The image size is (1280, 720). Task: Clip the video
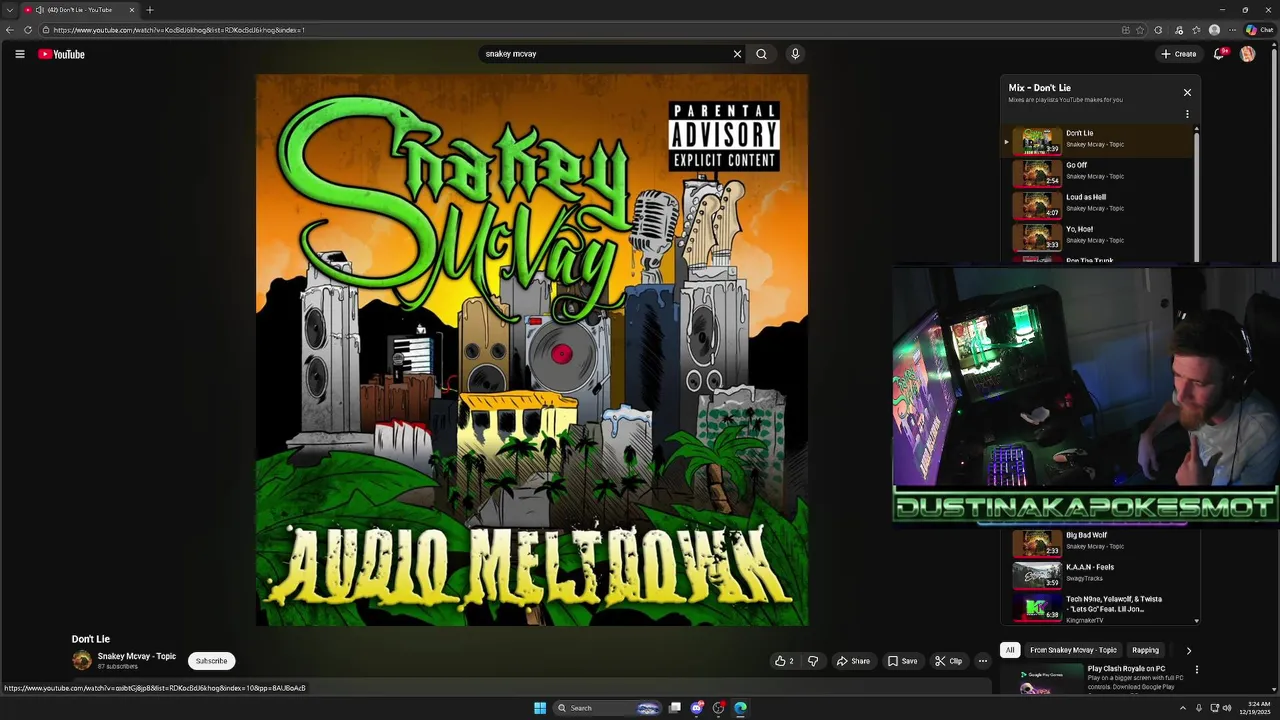(x=948, y=661)
